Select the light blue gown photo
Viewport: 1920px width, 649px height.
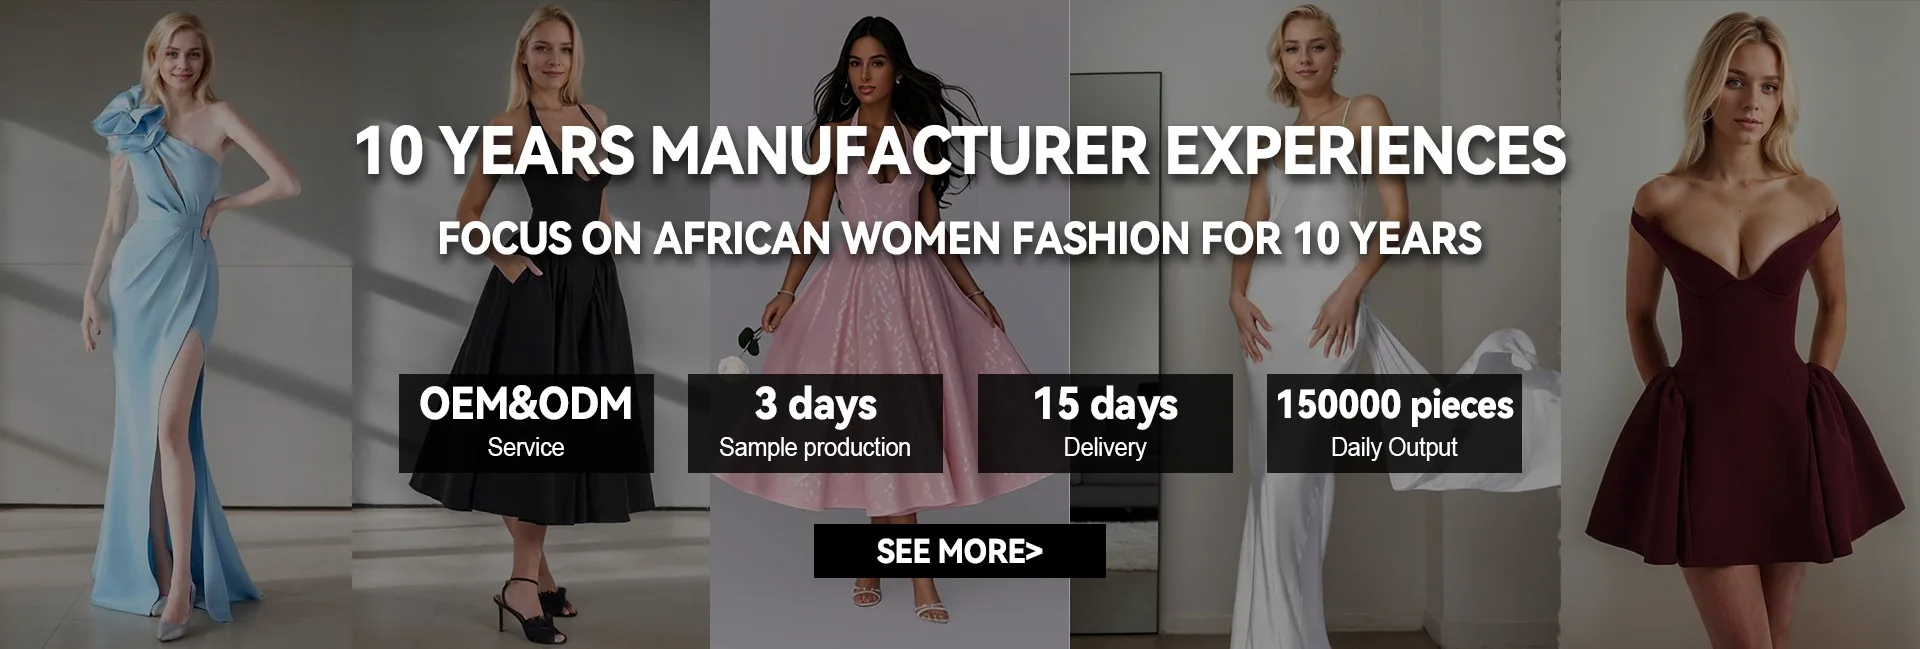pyautogui.click(x=175, y=324)
